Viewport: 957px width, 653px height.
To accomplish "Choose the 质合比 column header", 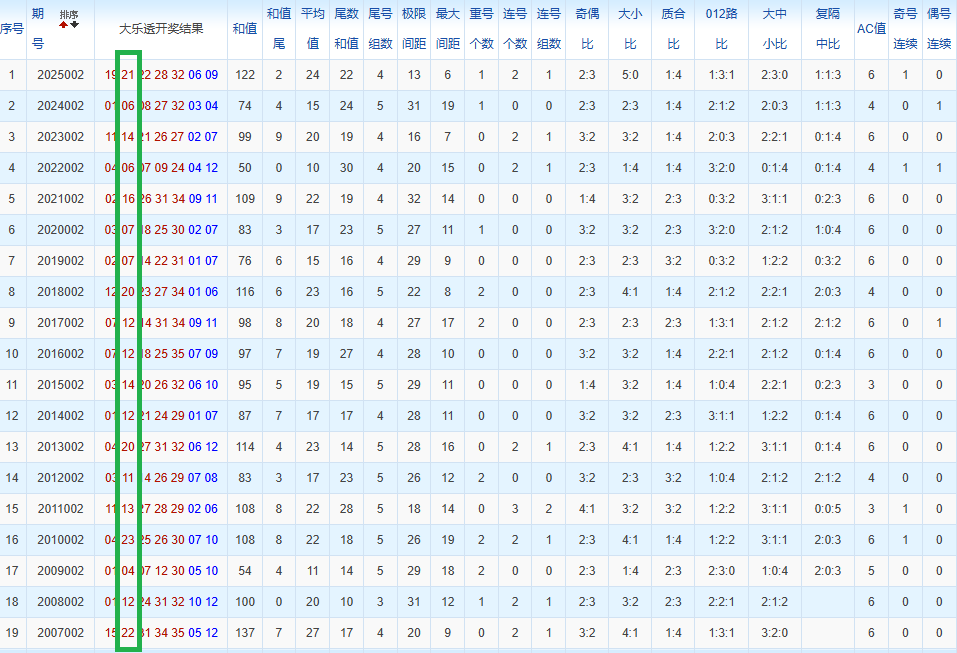I will point(673,29).
